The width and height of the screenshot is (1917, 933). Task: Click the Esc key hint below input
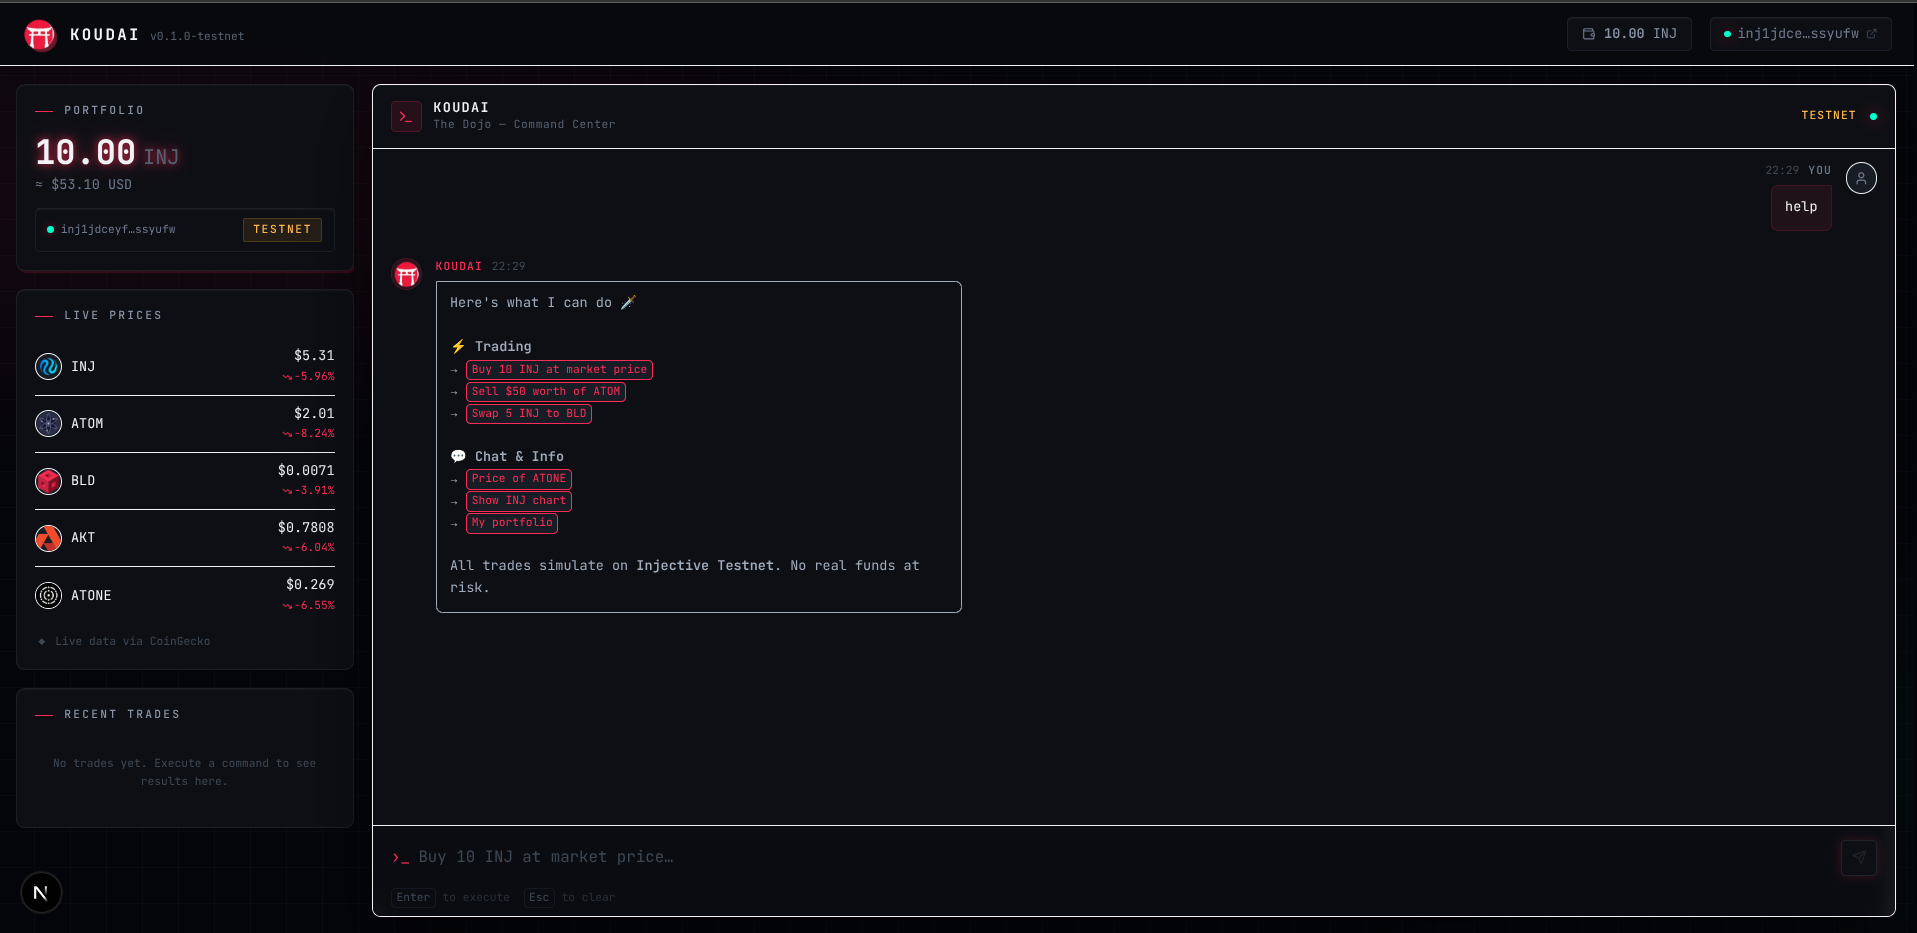coord(539,898)
